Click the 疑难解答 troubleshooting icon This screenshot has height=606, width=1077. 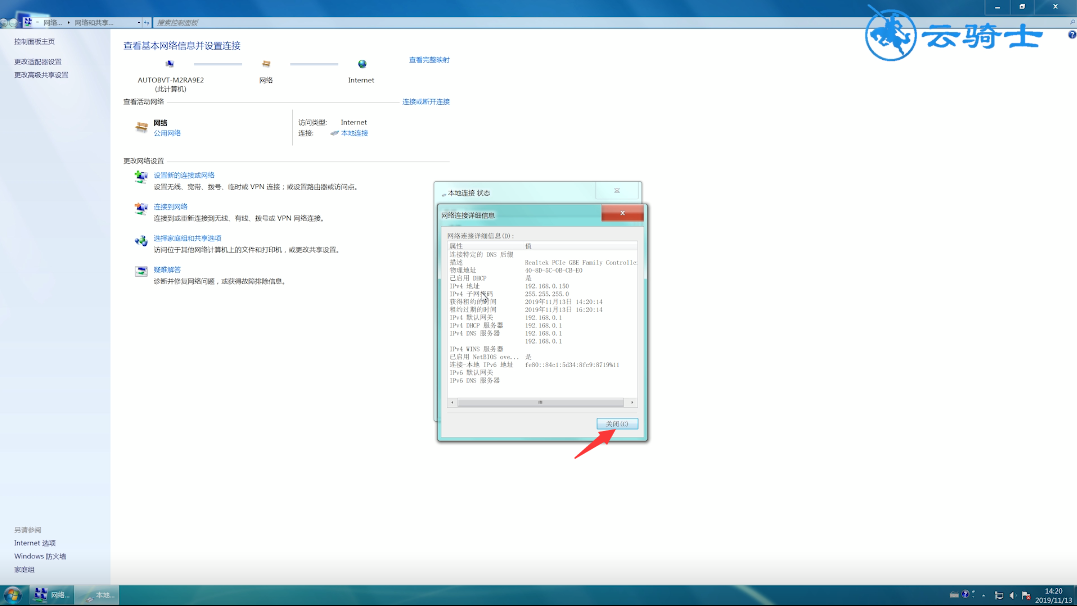pyautogui.click(x=141, y=271)
